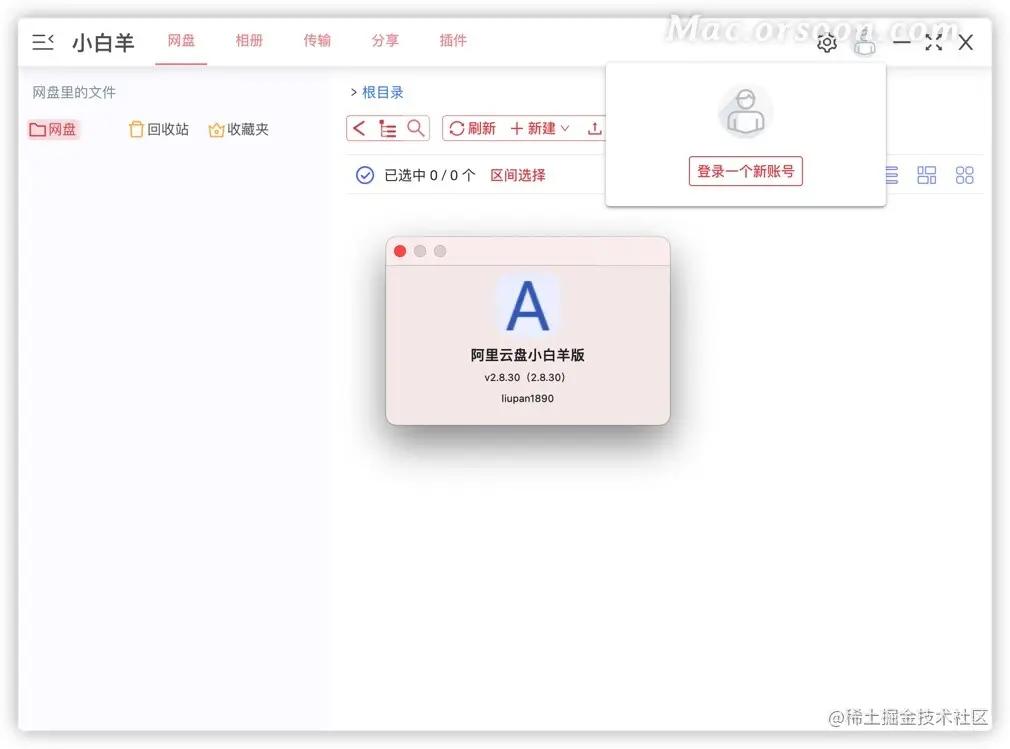Open 新建 dropdown menu

(x=540, y=129)
